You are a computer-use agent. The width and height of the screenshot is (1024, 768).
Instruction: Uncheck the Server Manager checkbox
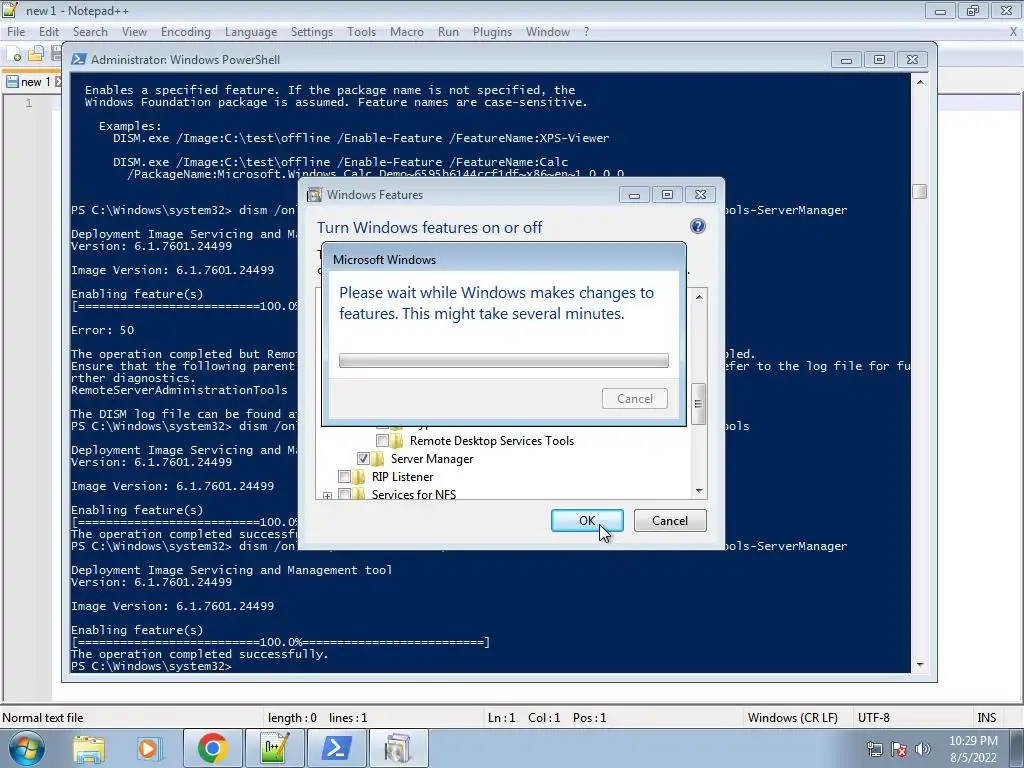click(x=363, y=458)
